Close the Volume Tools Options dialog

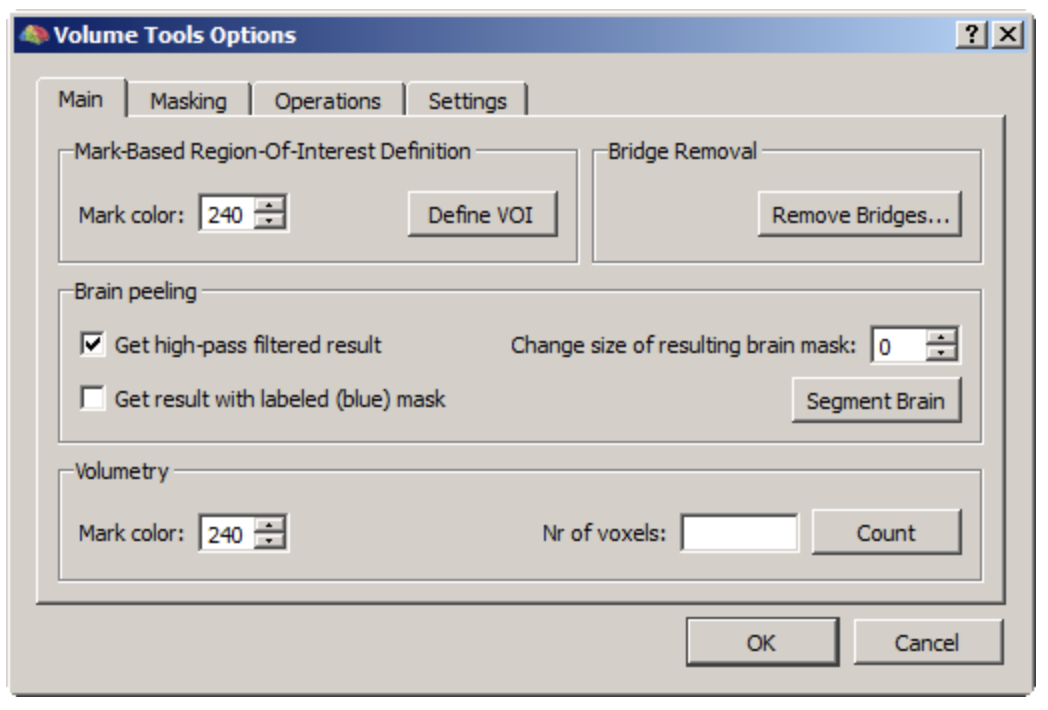(1009, 35)
